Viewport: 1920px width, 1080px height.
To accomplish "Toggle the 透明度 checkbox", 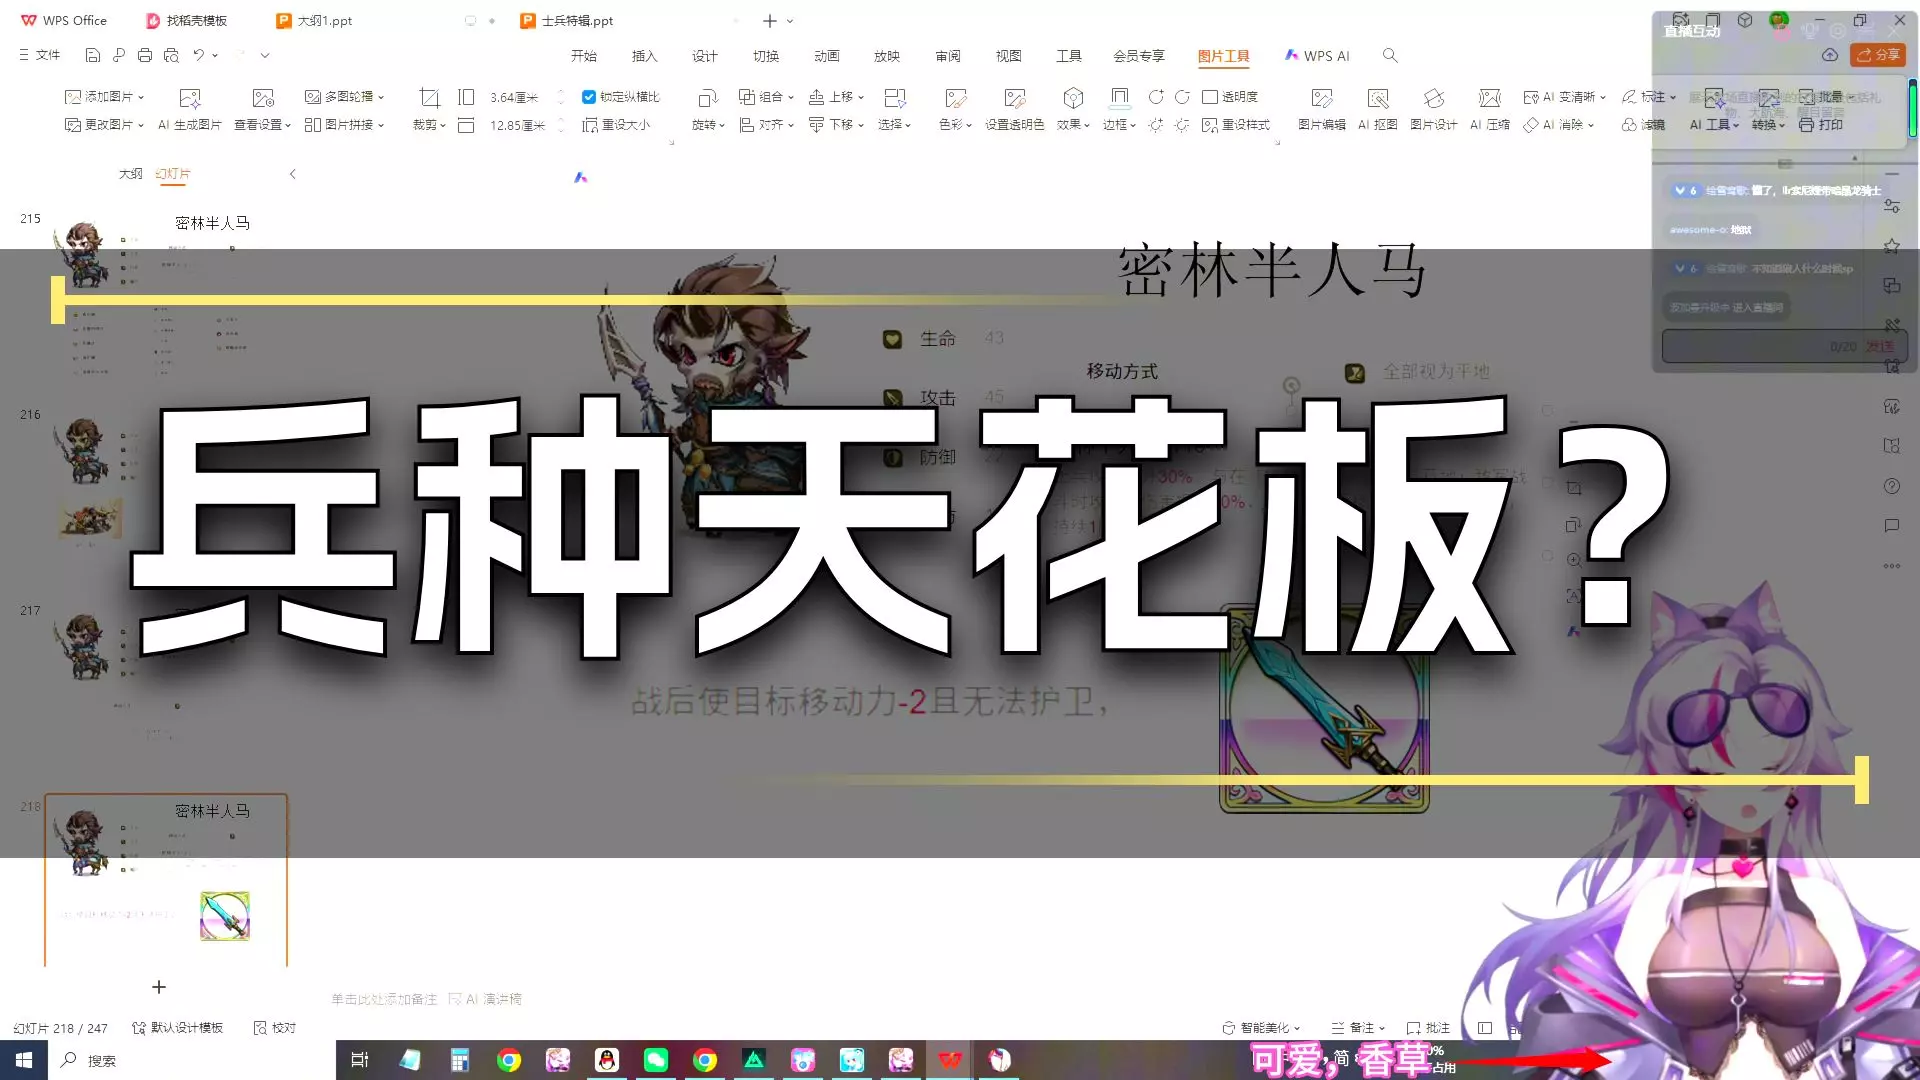I will click(1210, 97).
